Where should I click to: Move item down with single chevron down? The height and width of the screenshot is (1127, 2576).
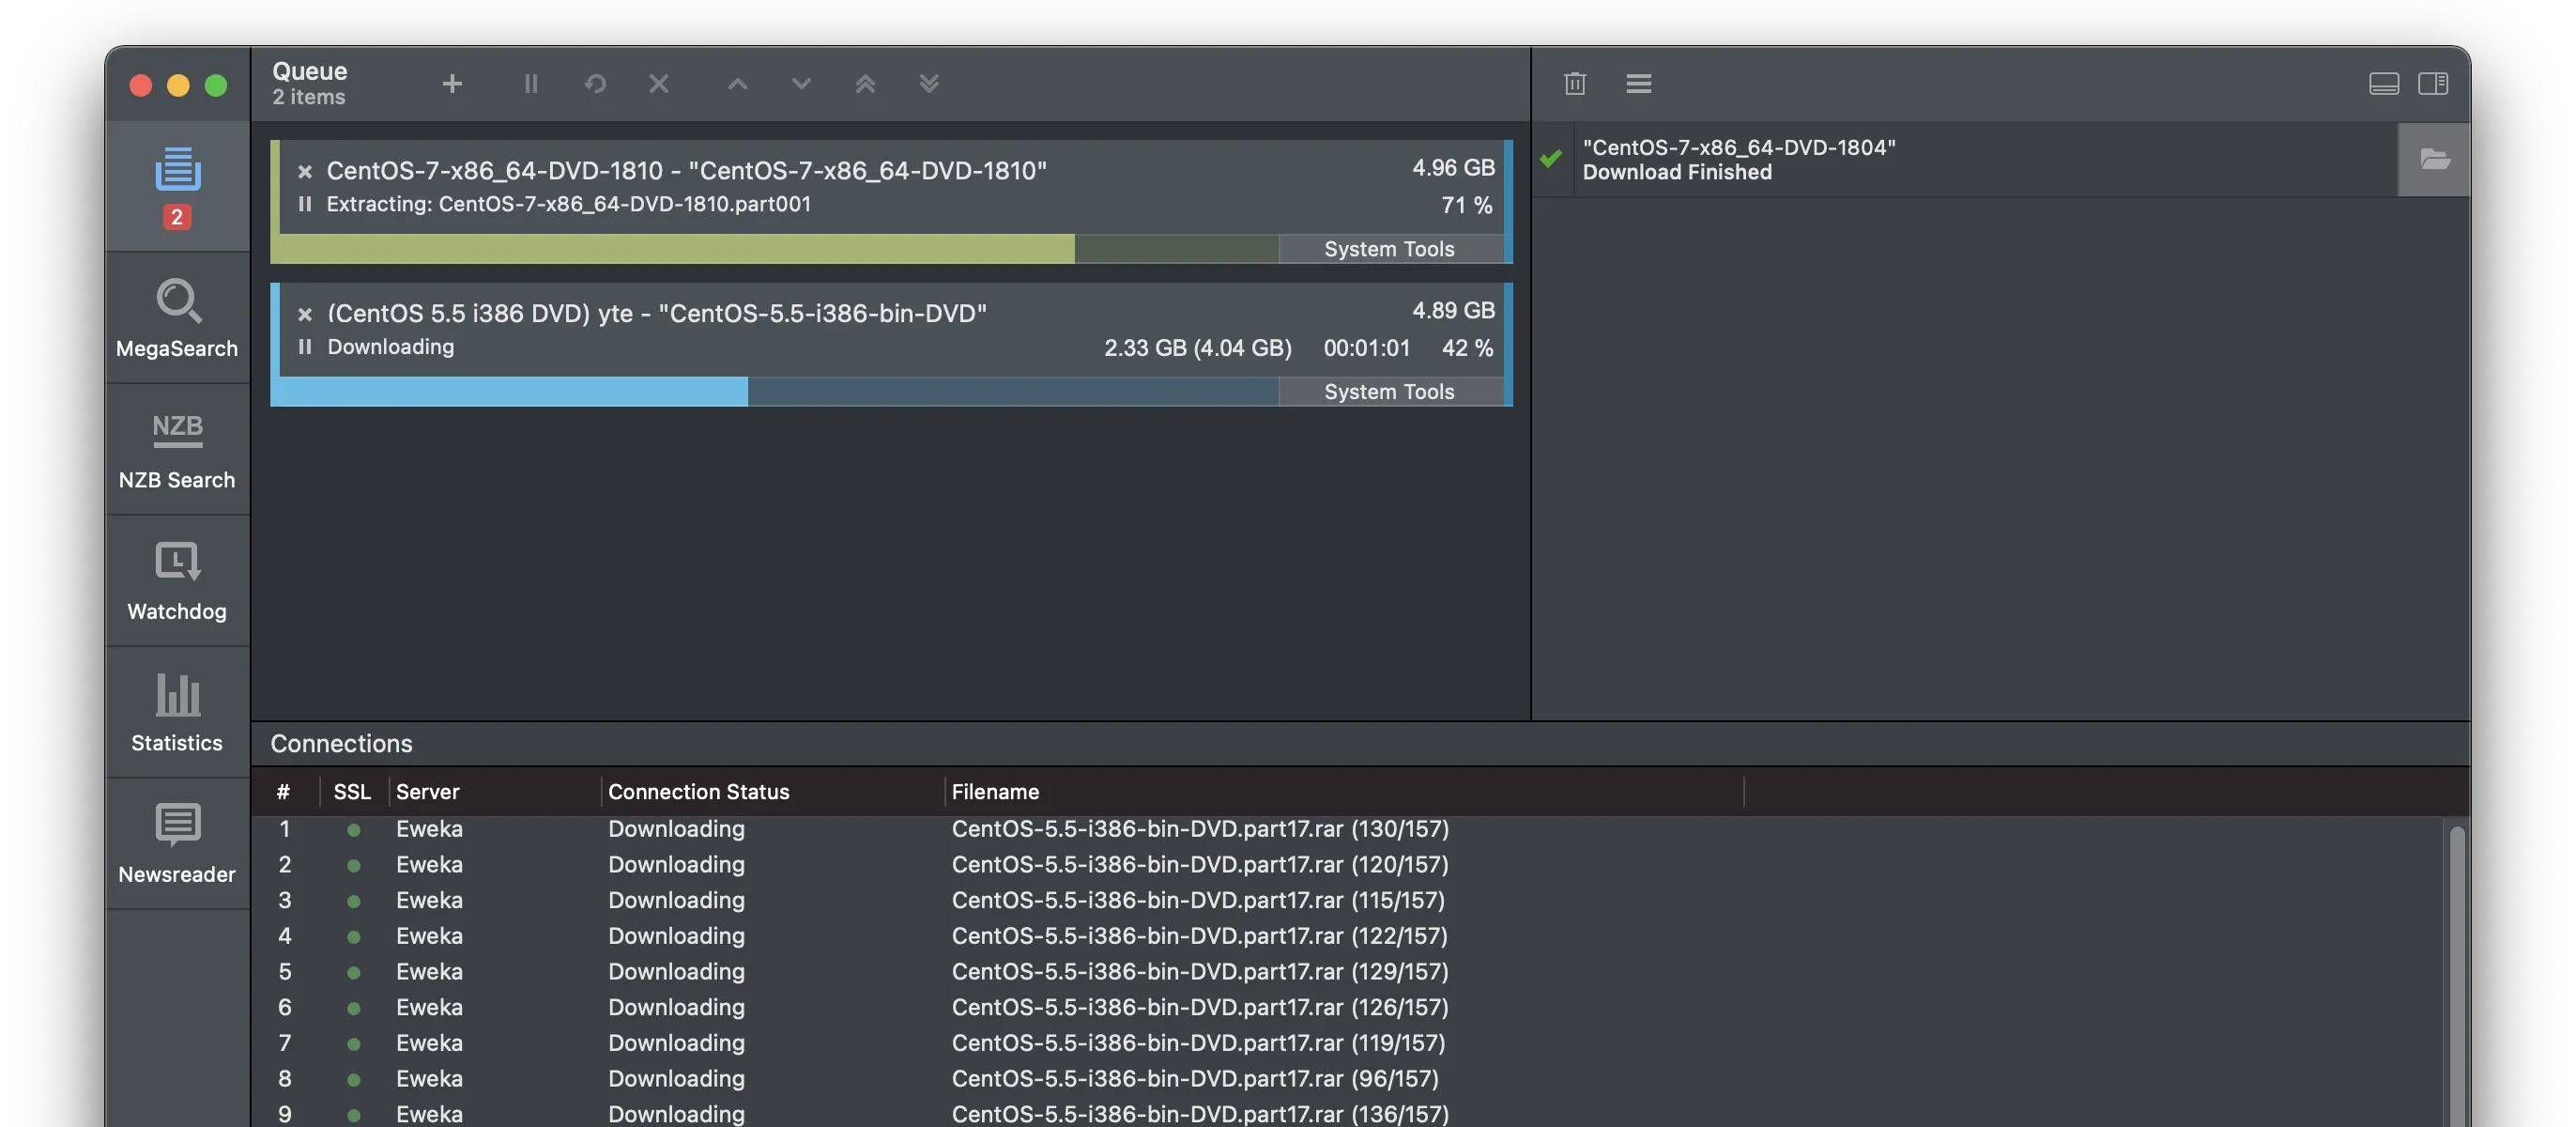point(801,84)
